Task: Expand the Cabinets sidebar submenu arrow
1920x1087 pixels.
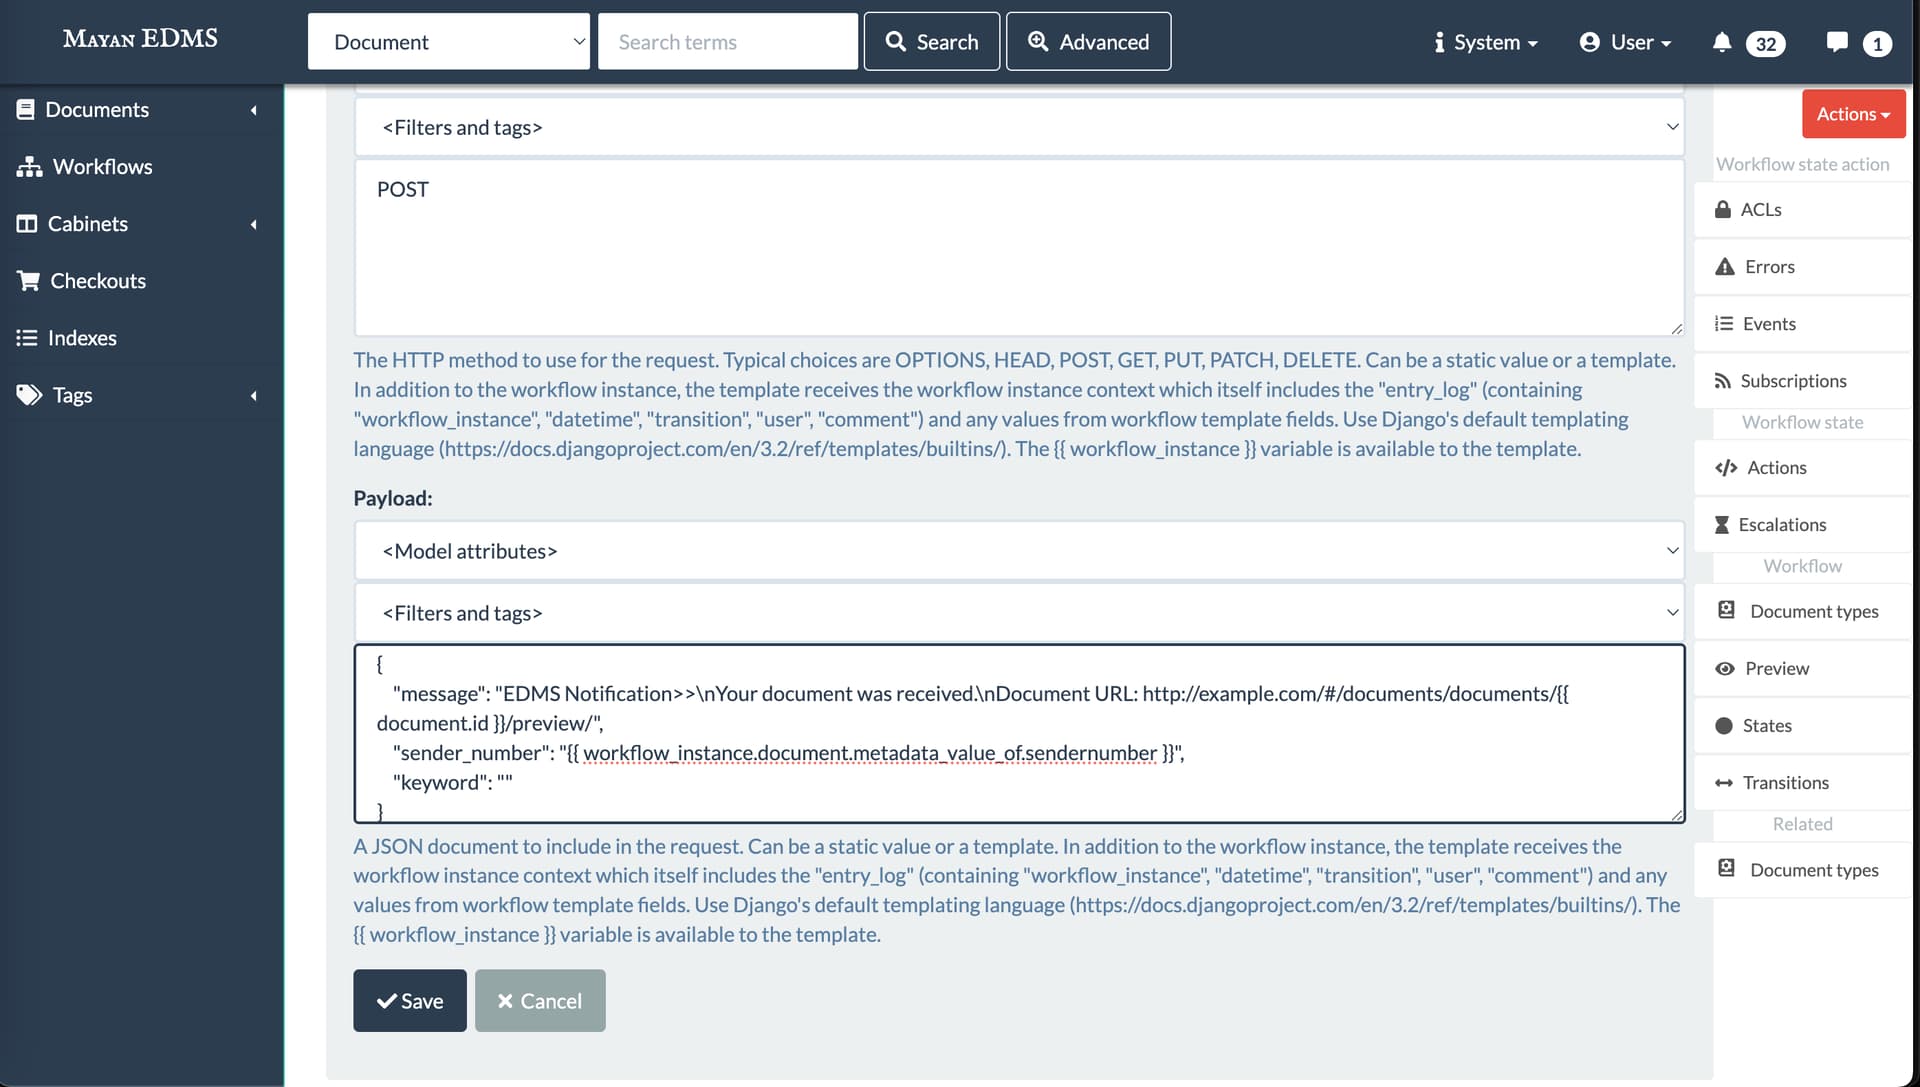Action: [254, 224]
